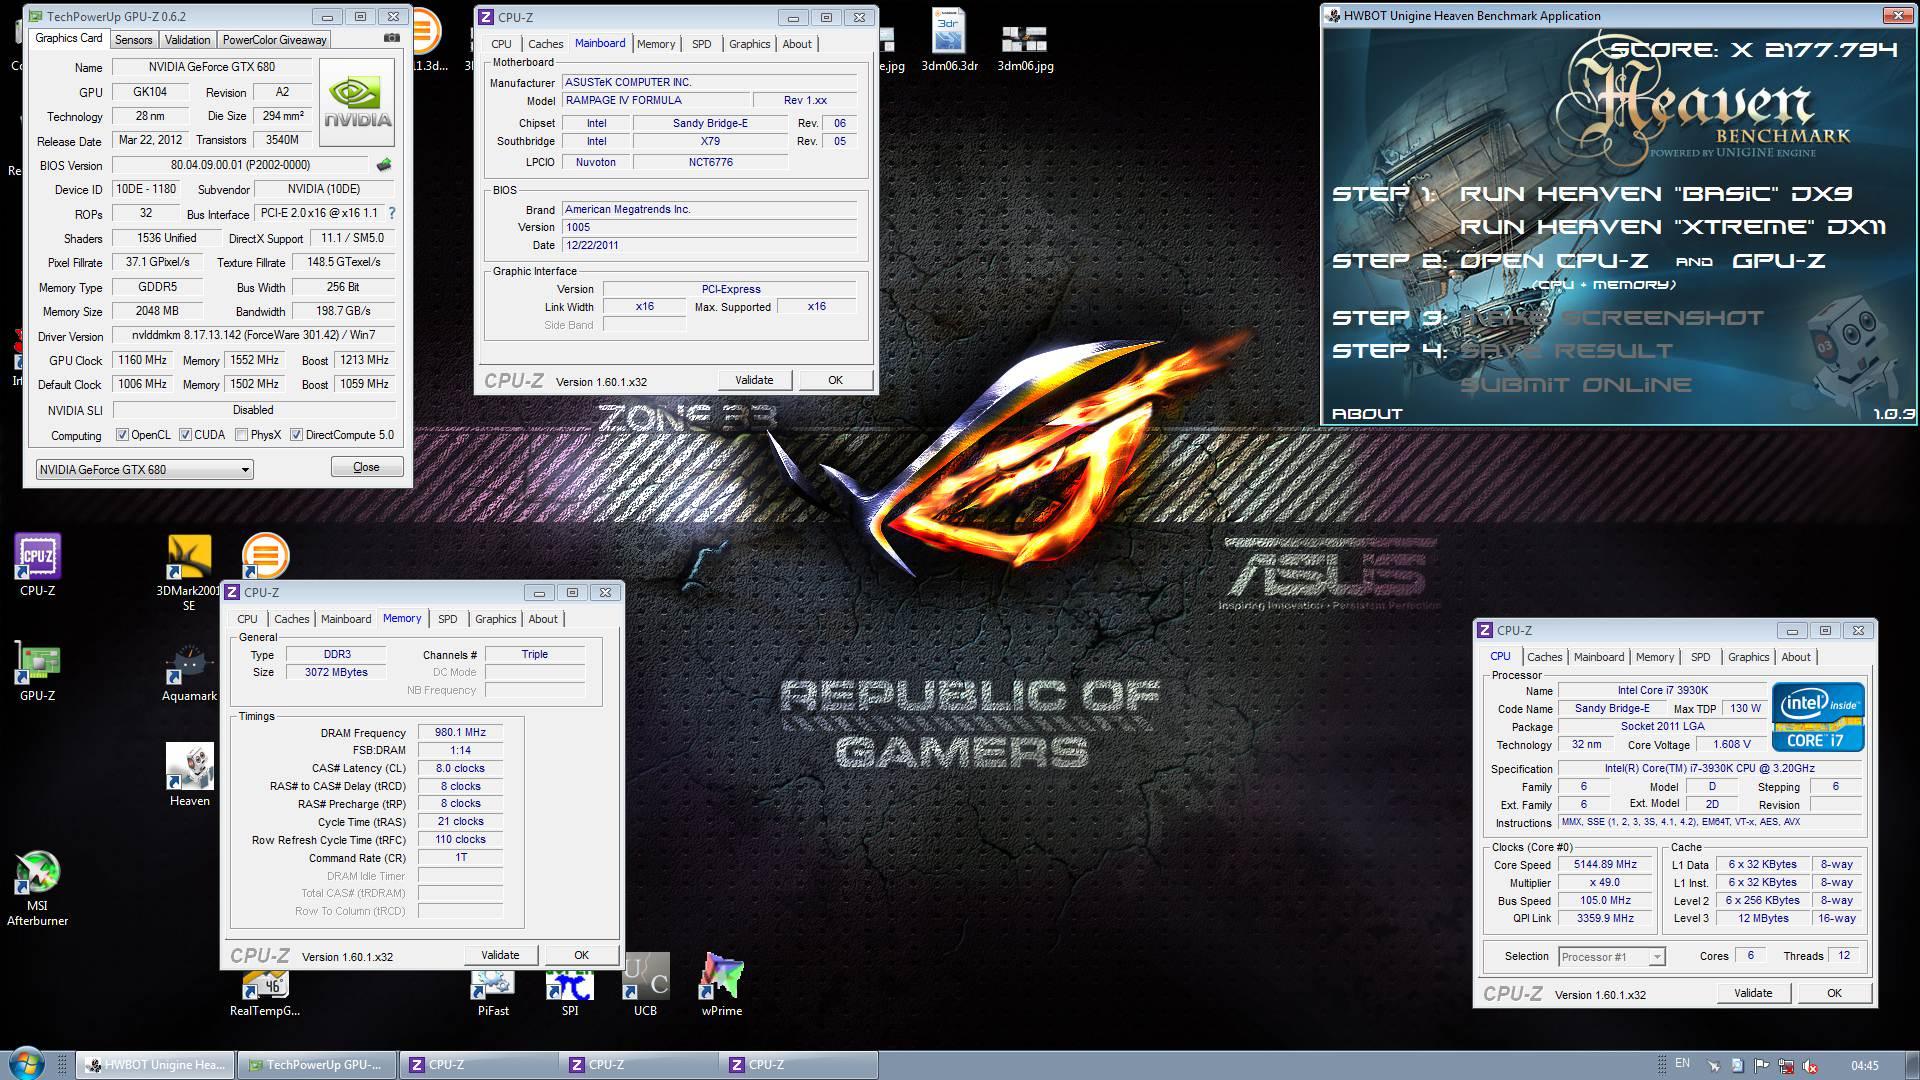1920x1080 pixels.
Task: Open SPD tab in the Mainboard CPU-Z window
Action: (x=702, y=44)
